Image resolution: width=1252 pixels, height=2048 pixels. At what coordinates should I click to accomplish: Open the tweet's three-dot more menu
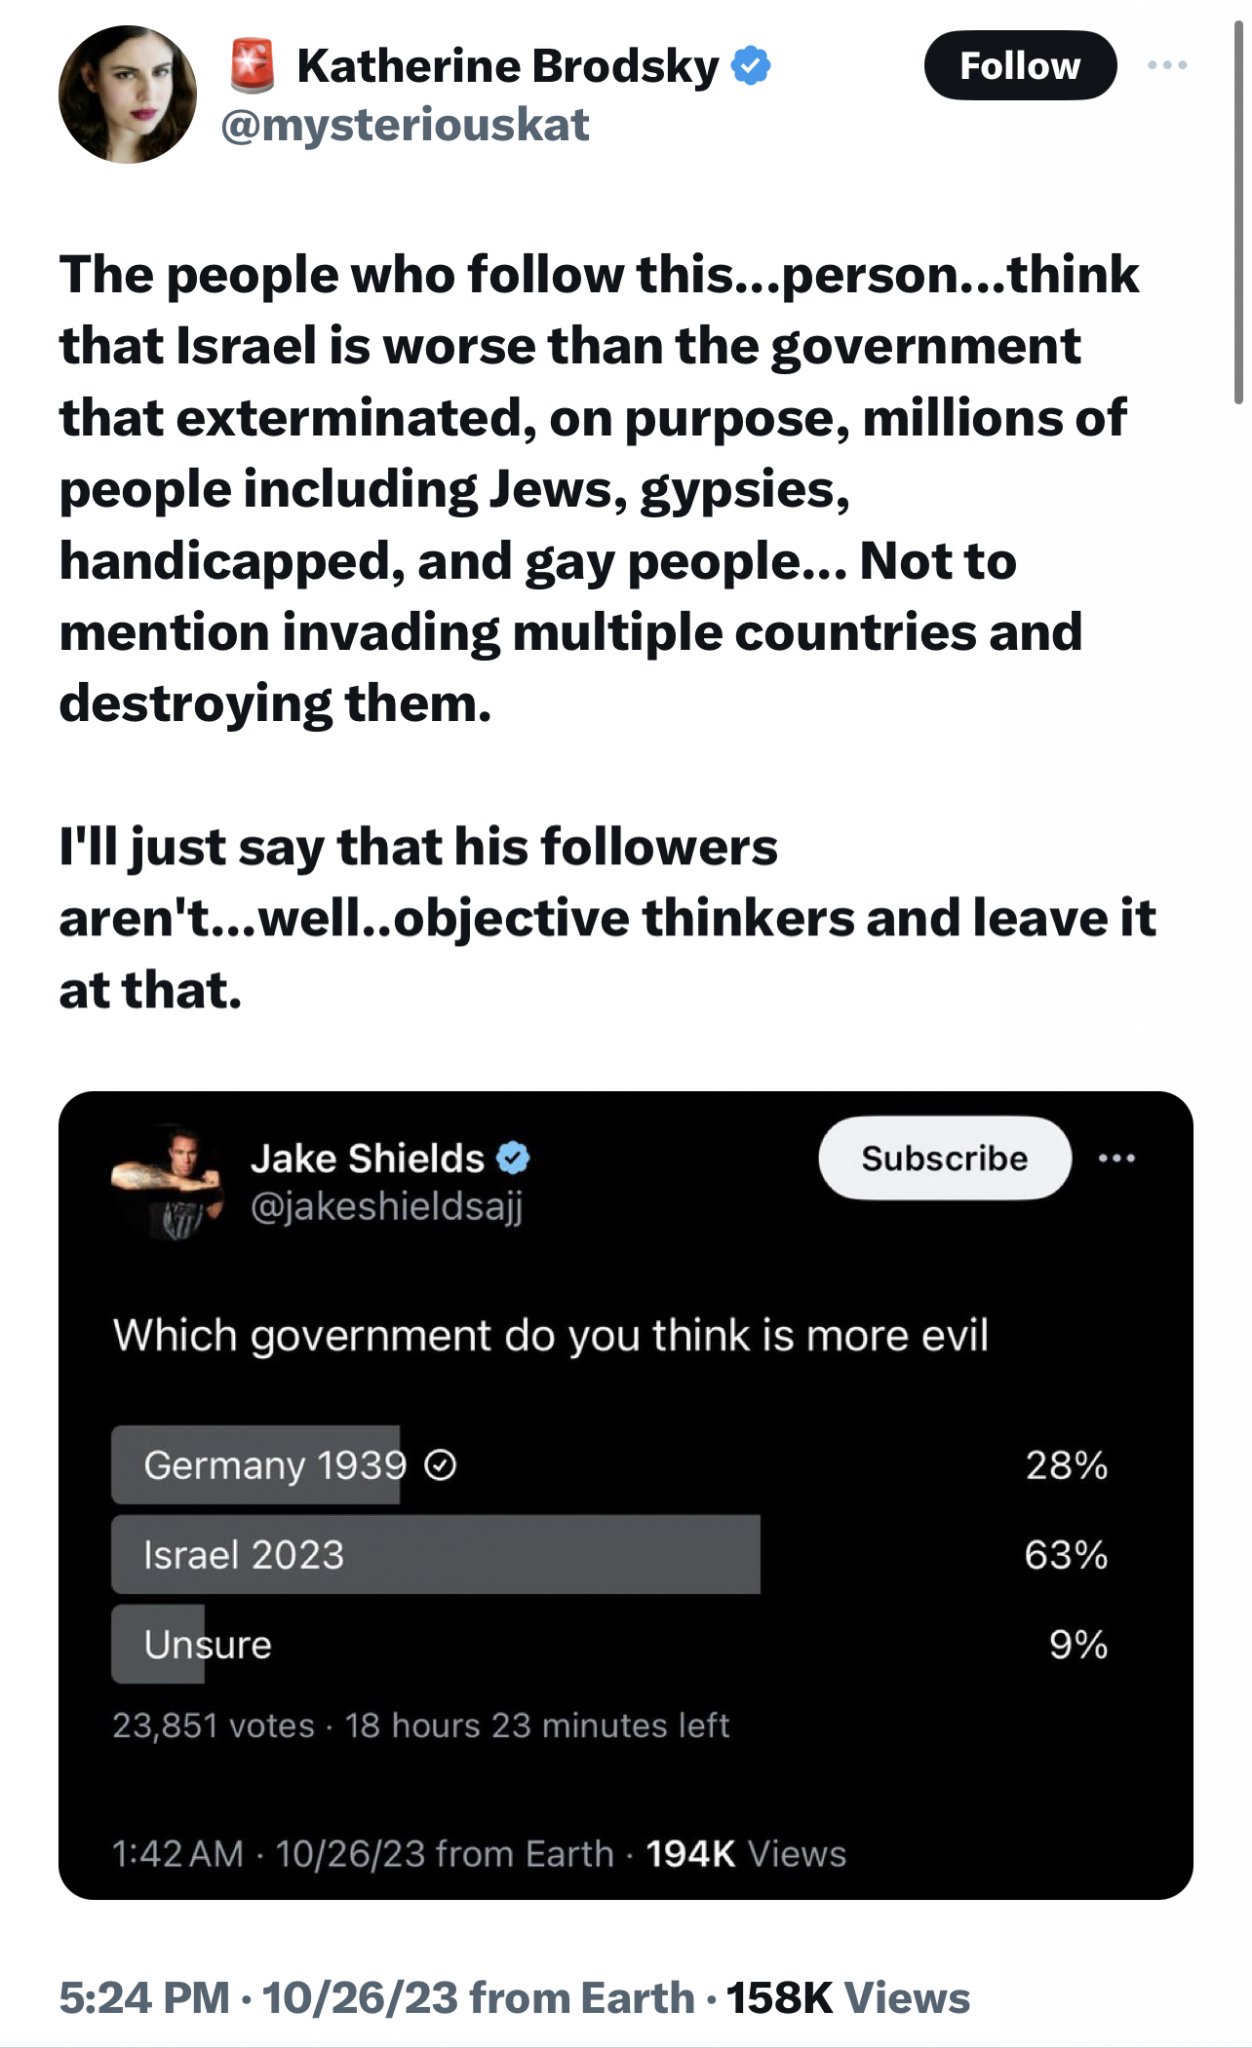coord(1167,66)
